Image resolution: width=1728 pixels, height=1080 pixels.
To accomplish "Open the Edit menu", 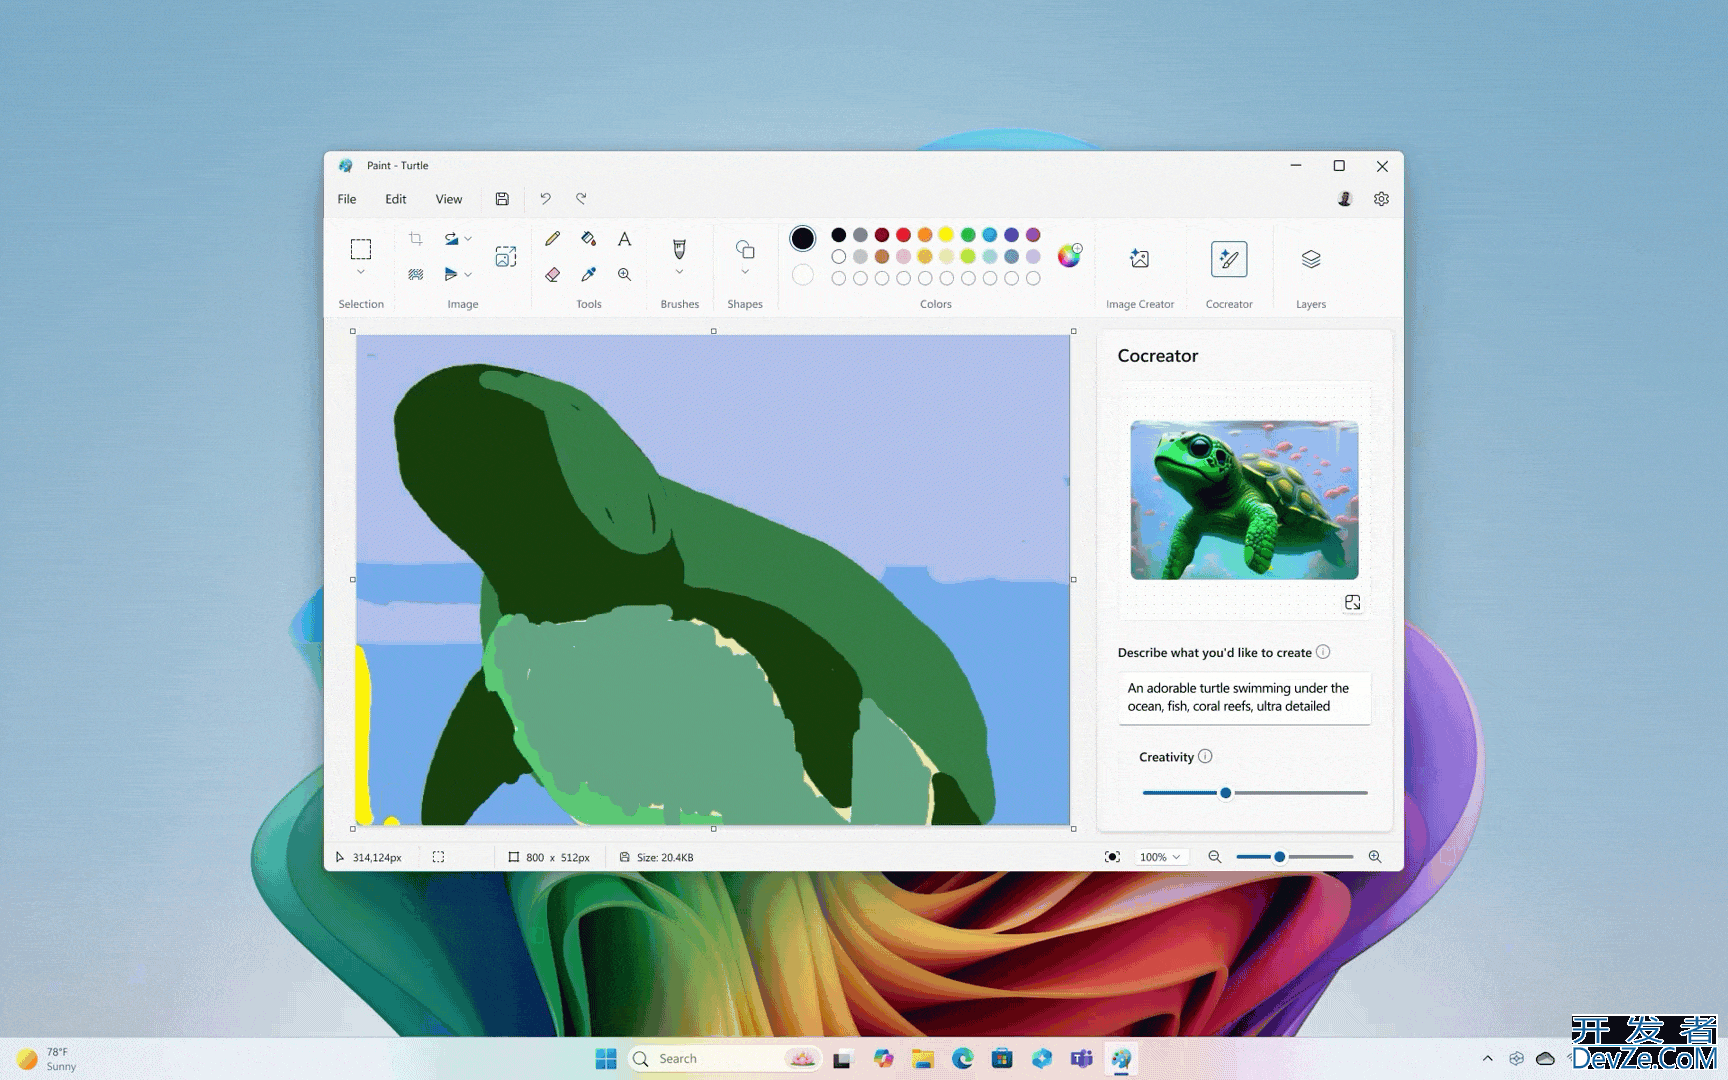I will coord(396,199).
